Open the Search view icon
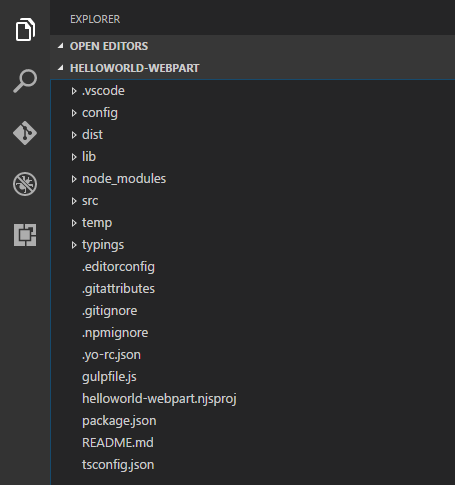This screenshot has width=455, height=485. (25, 81)
